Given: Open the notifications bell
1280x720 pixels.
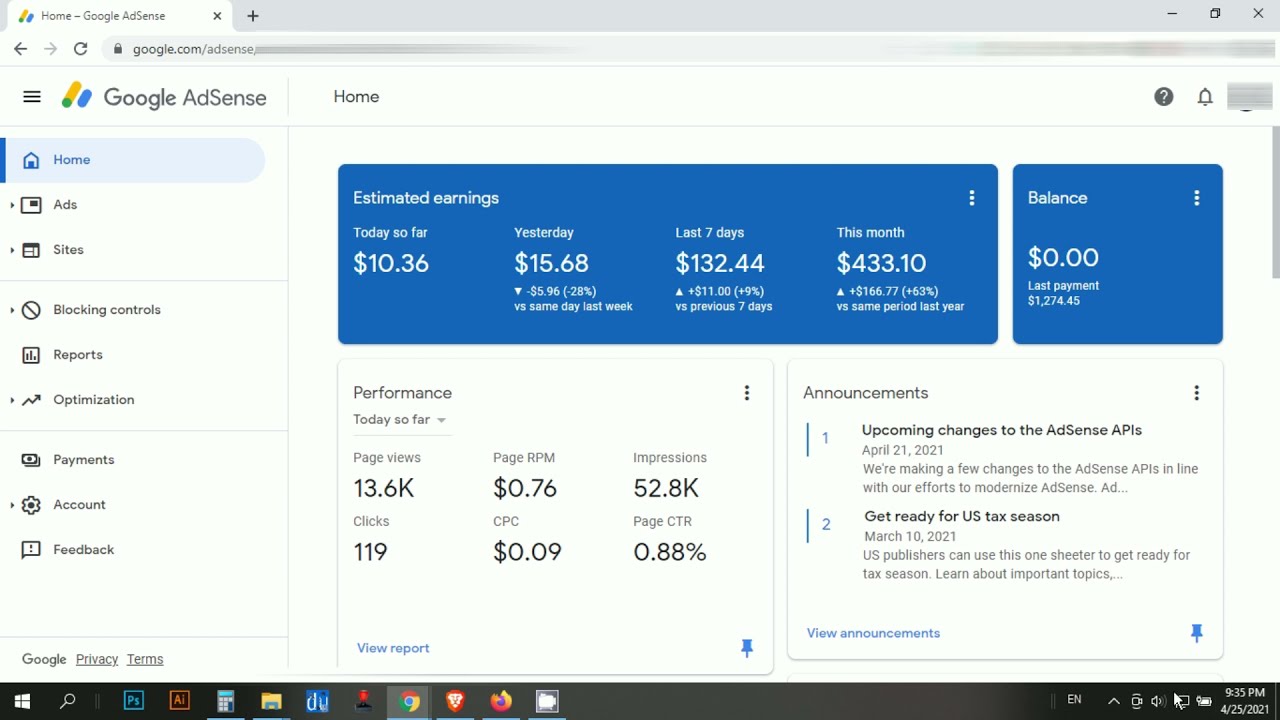Looking at the screenshot, I should (x=1205, y=97).
